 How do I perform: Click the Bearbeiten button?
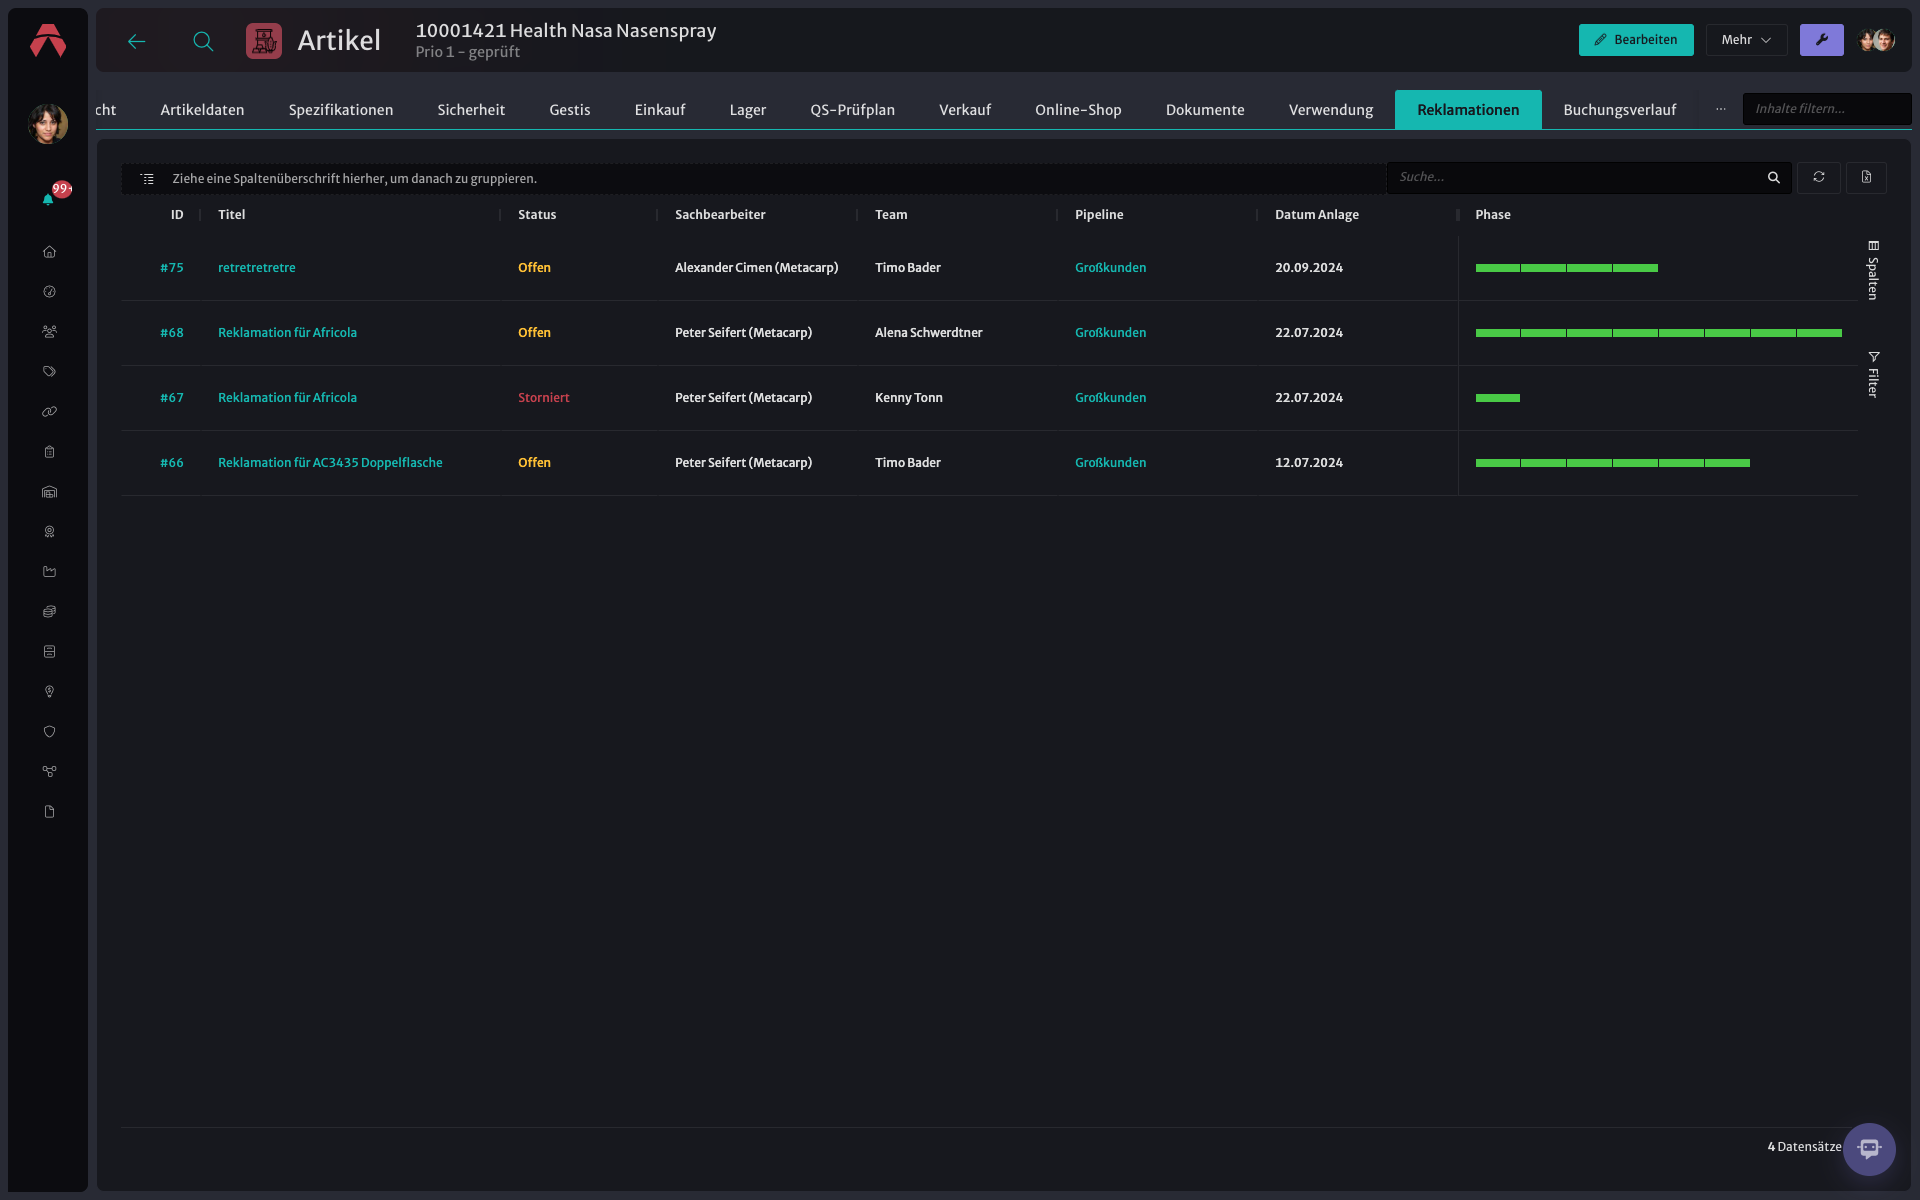[1636, 40]
